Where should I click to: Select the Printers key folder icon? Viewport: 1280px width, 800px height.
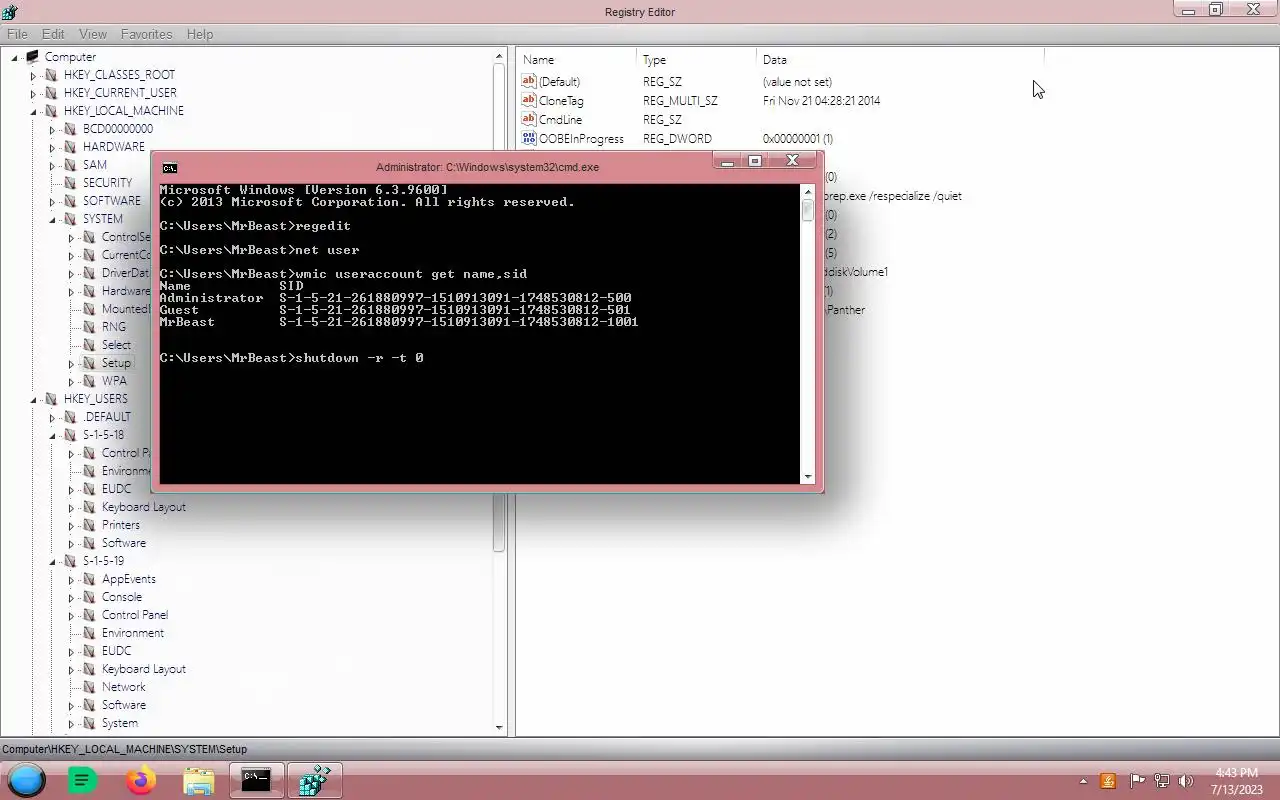tap(89, 525)
